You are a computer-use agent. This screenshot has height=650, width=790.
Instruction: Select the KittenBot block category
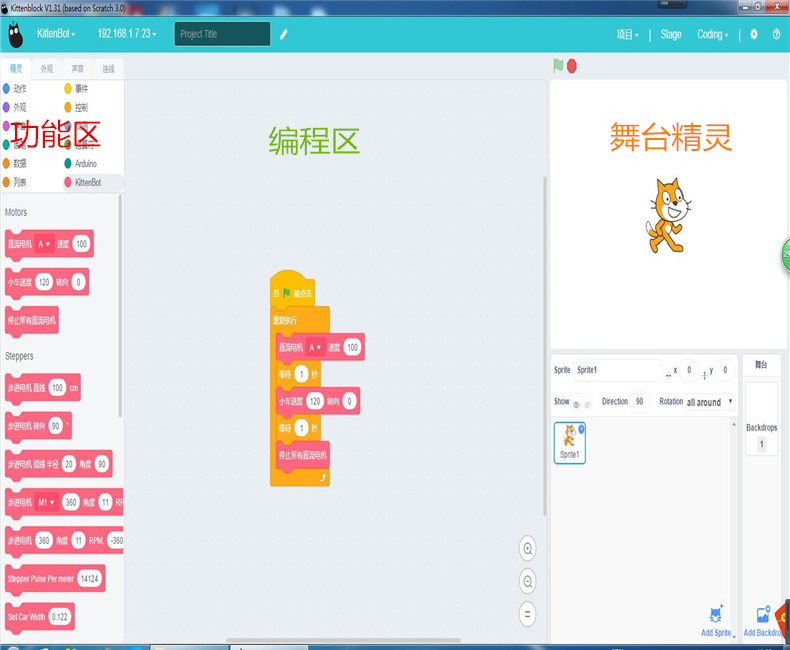[88, 182]
